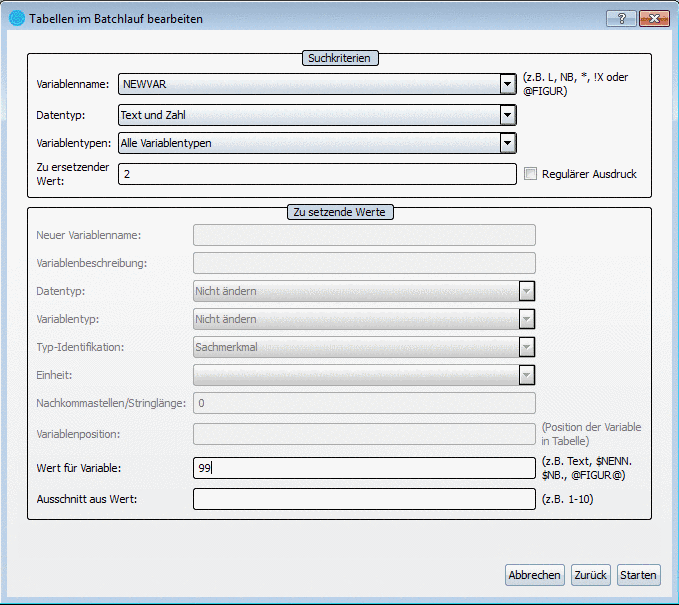The width and height of the screenshot is (679, 605).
Task: Click the Starten button
Action: pyautogui.click(x=638, y=575)
